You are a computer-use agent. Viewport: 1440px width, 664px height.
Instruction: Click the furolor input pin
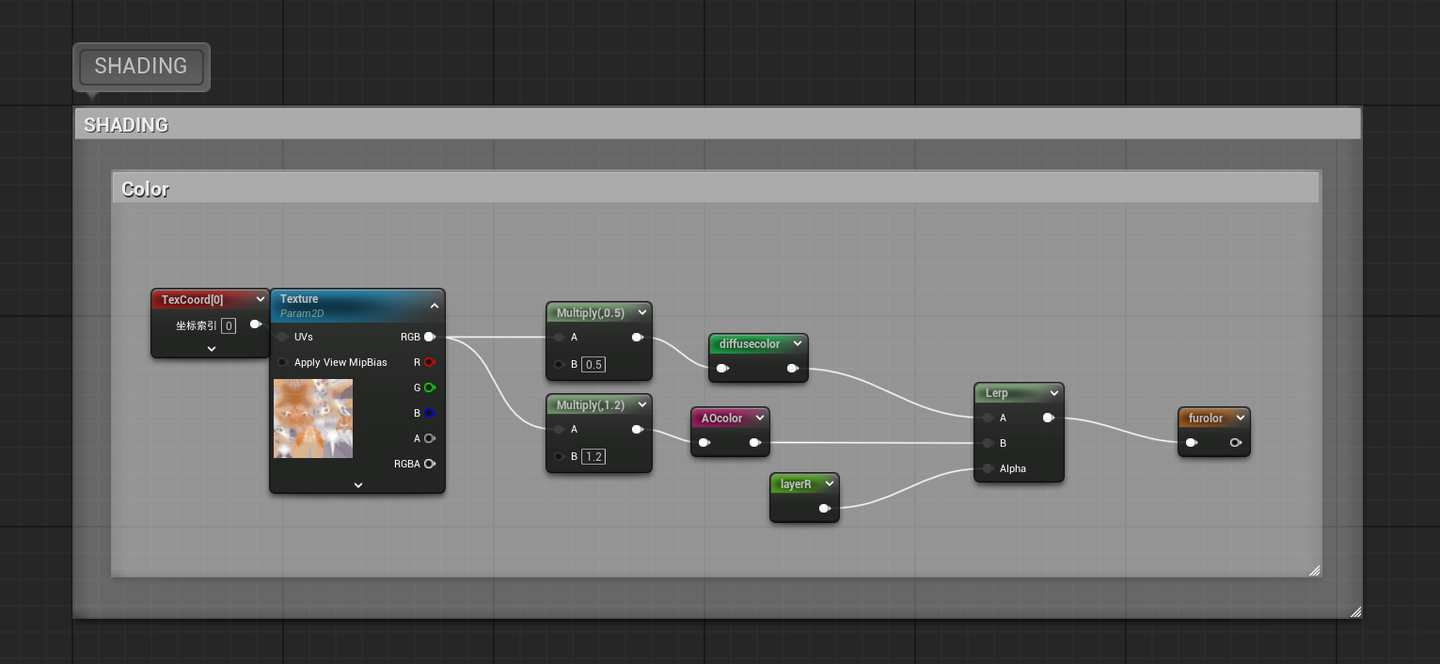coord(1191,443)
